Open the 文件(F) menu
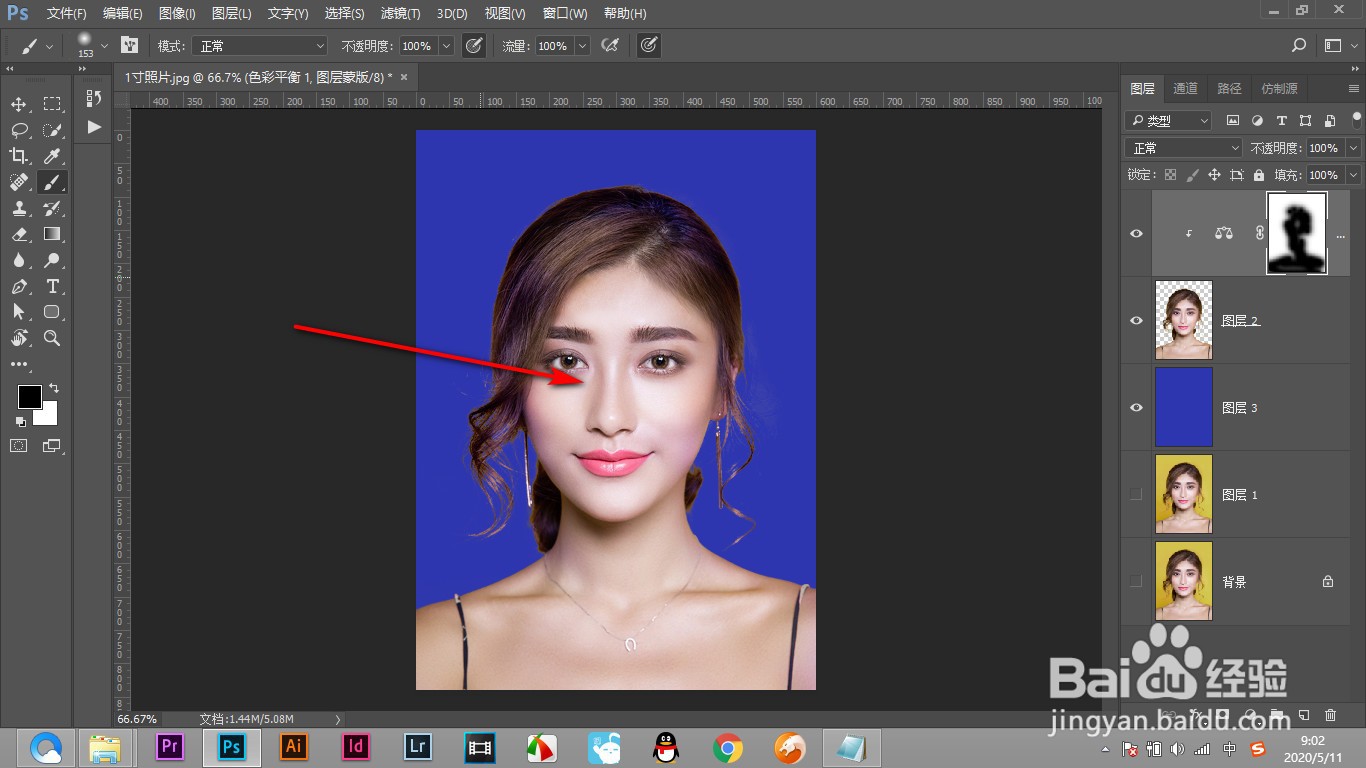 (67, 13)
